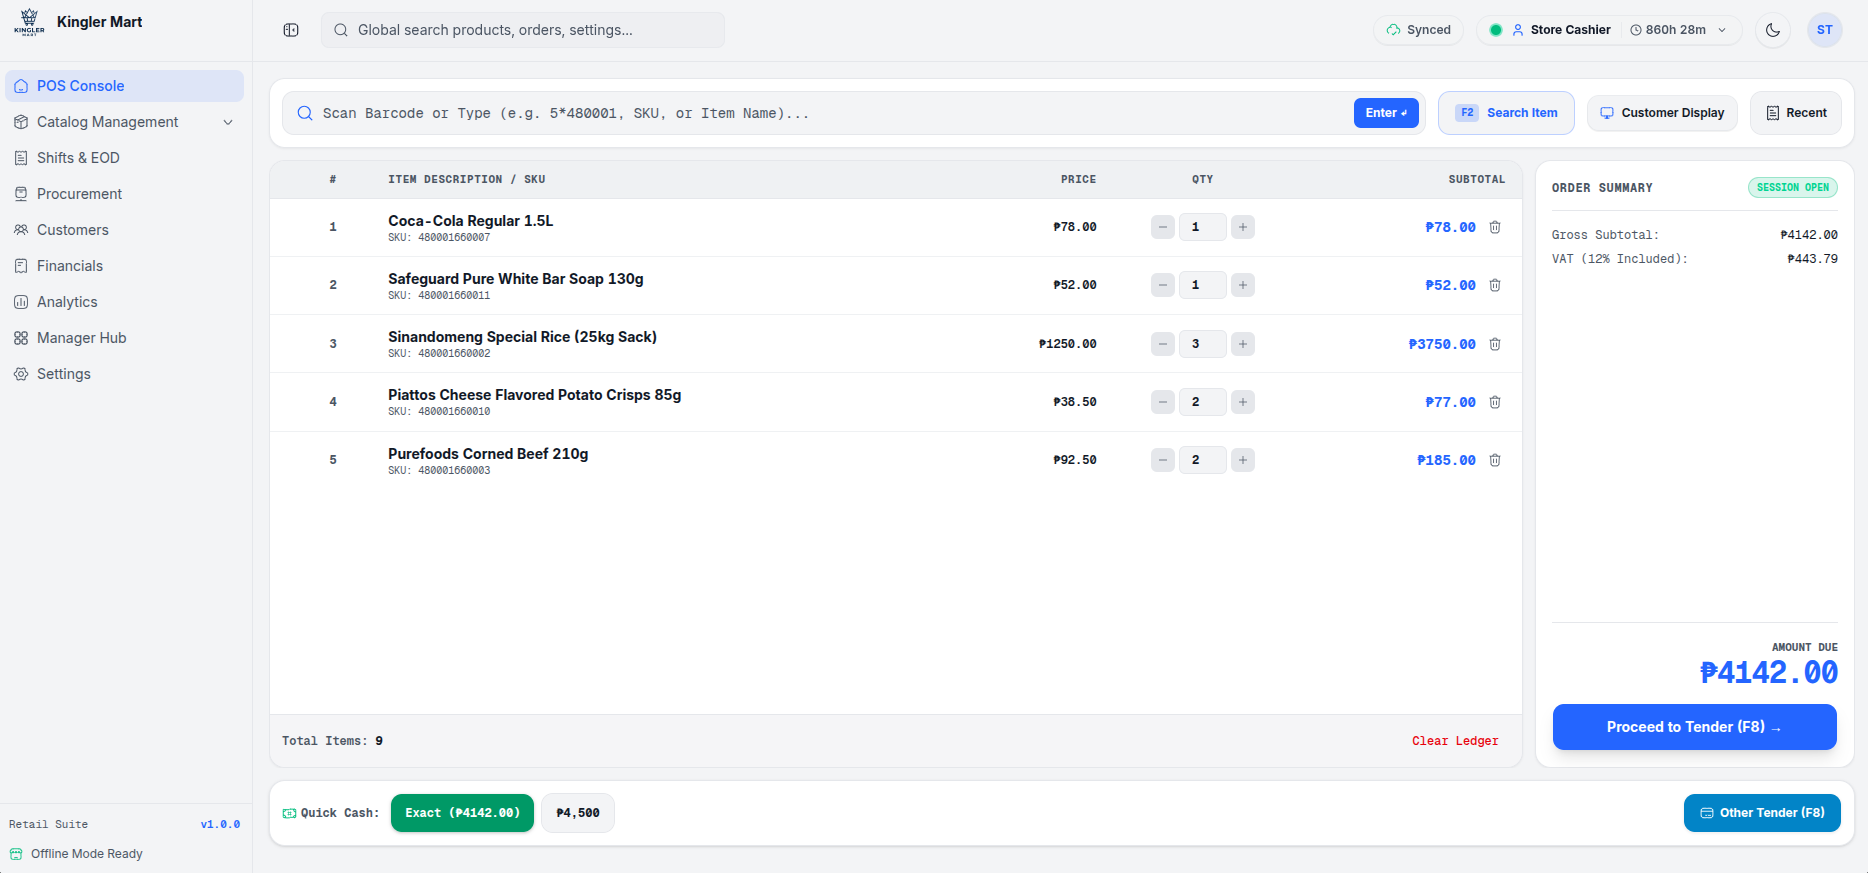Open Procurement section
The width and height of the screenshot is (1868, 873).
pyautogui.click(x=124, y=194)
